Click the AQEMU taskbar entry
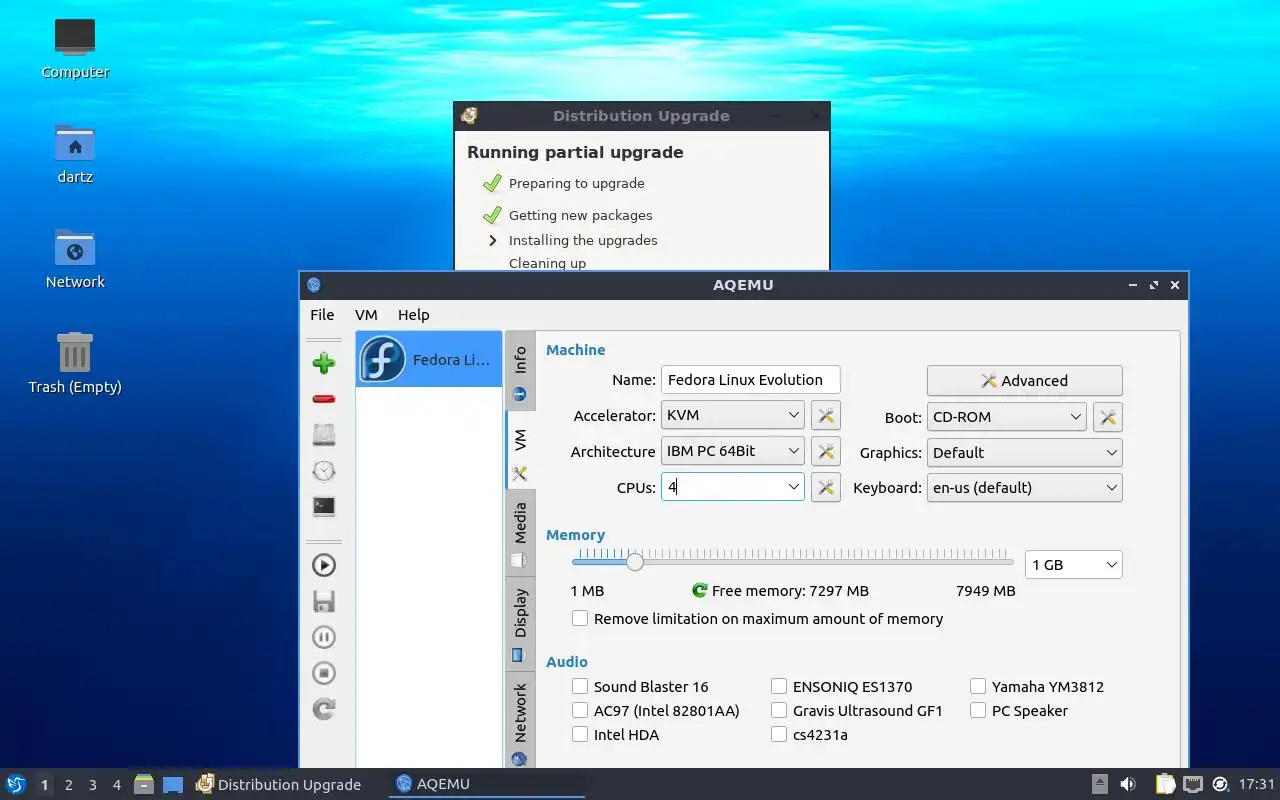The image size is (1280, 800). 486,784
